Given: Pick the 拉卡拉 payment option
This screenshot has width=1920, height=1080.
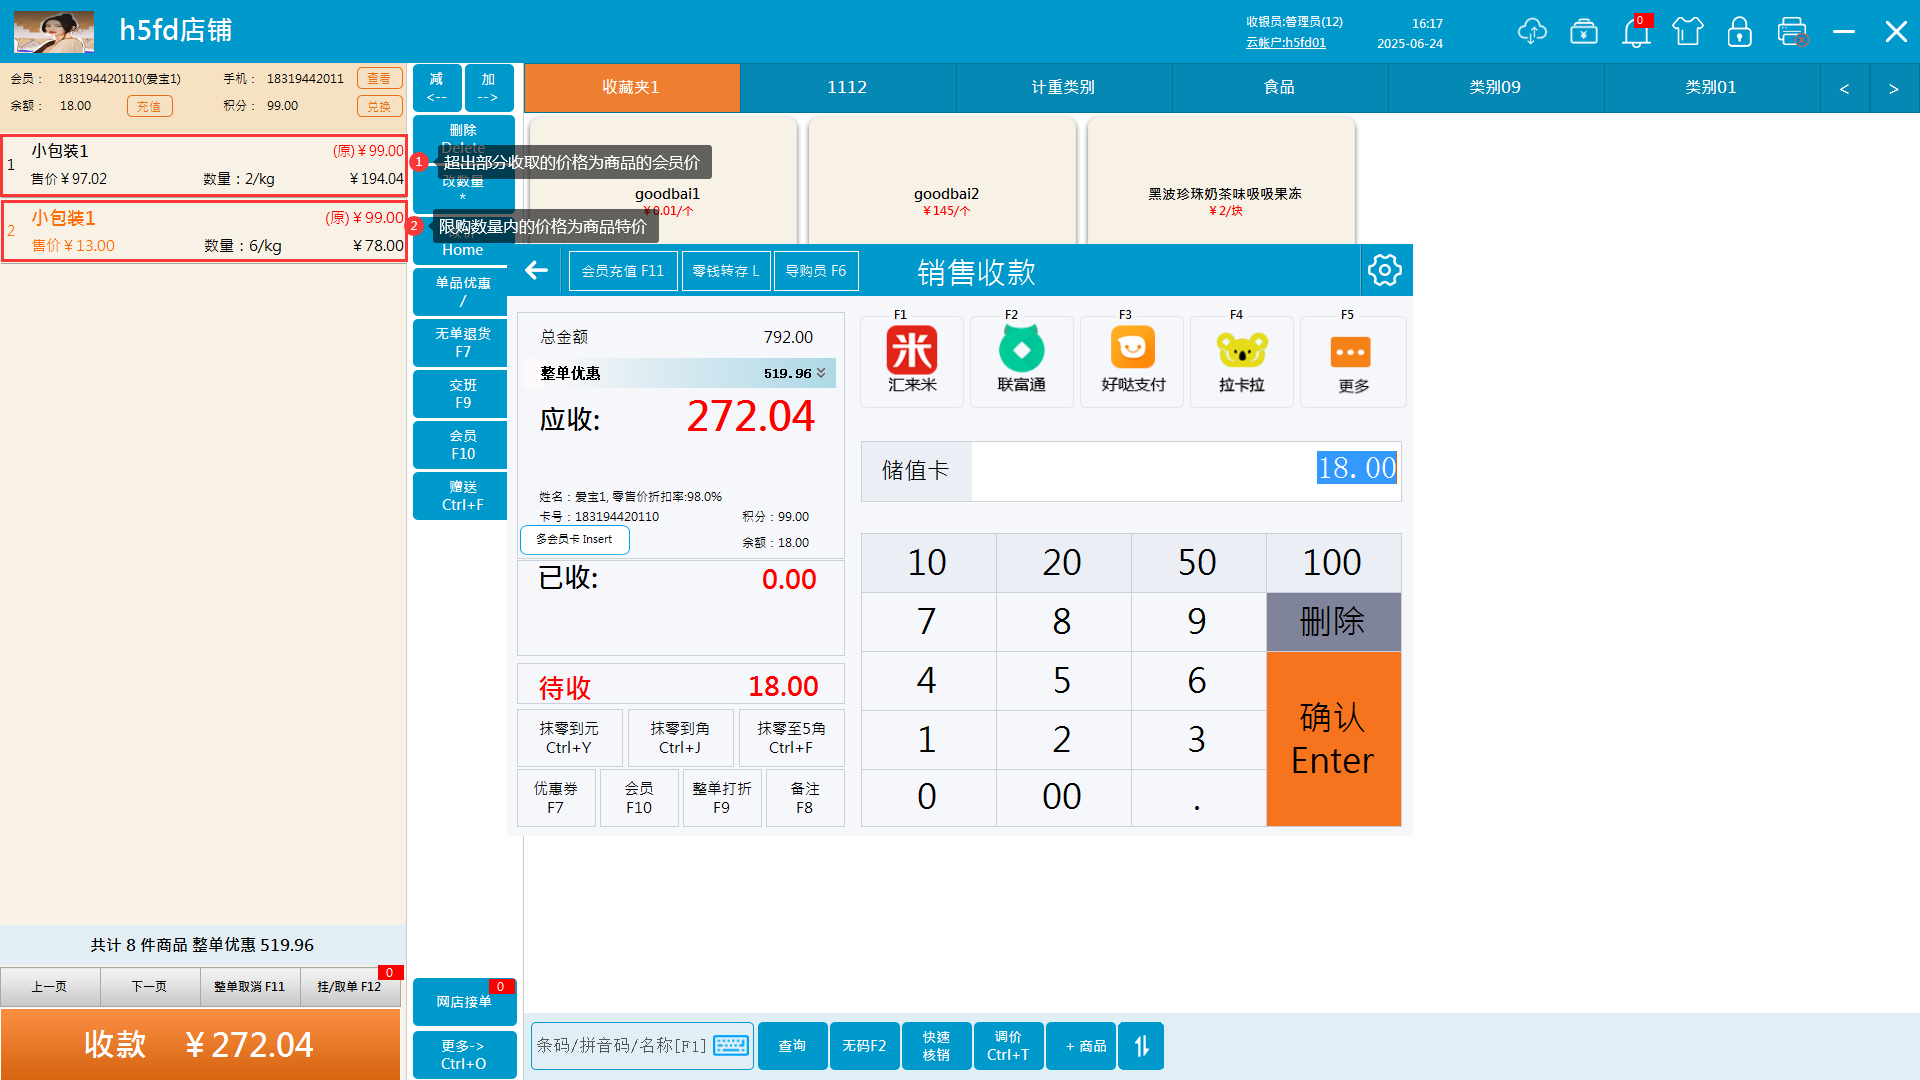Looking at the screenshot, I should pos(1241,360).
